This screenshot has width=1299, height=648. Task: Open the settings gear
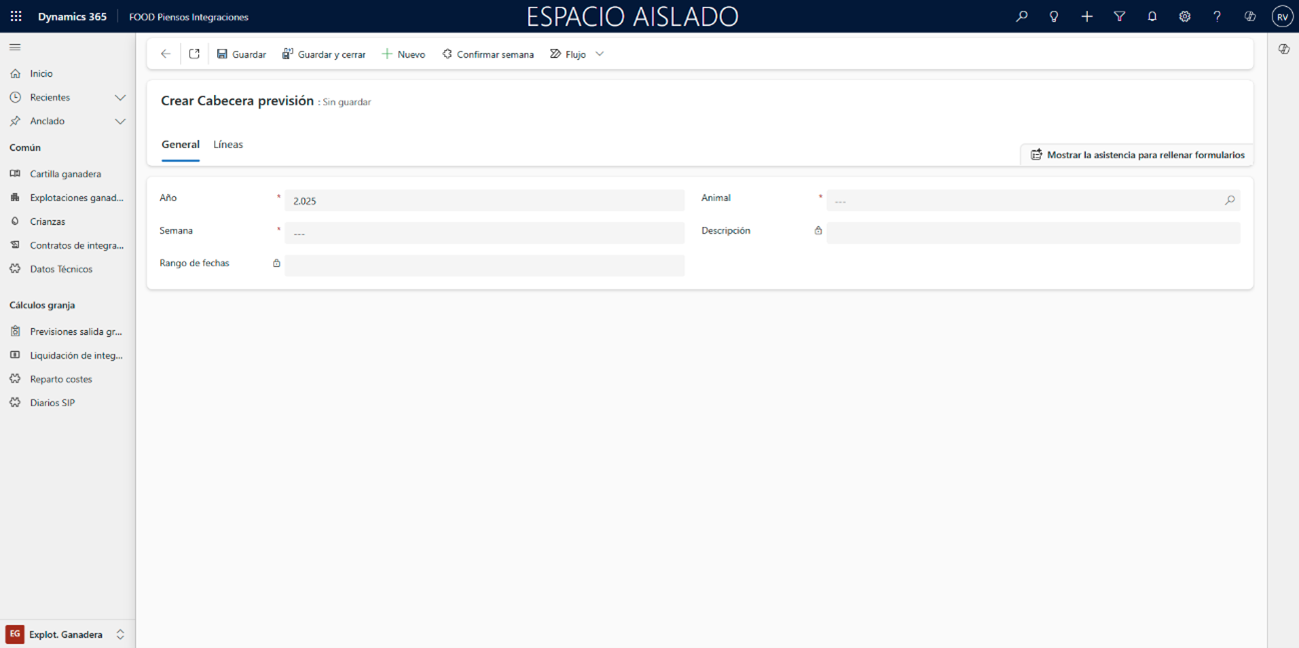pyautogui.click(x=1184, y=17)
